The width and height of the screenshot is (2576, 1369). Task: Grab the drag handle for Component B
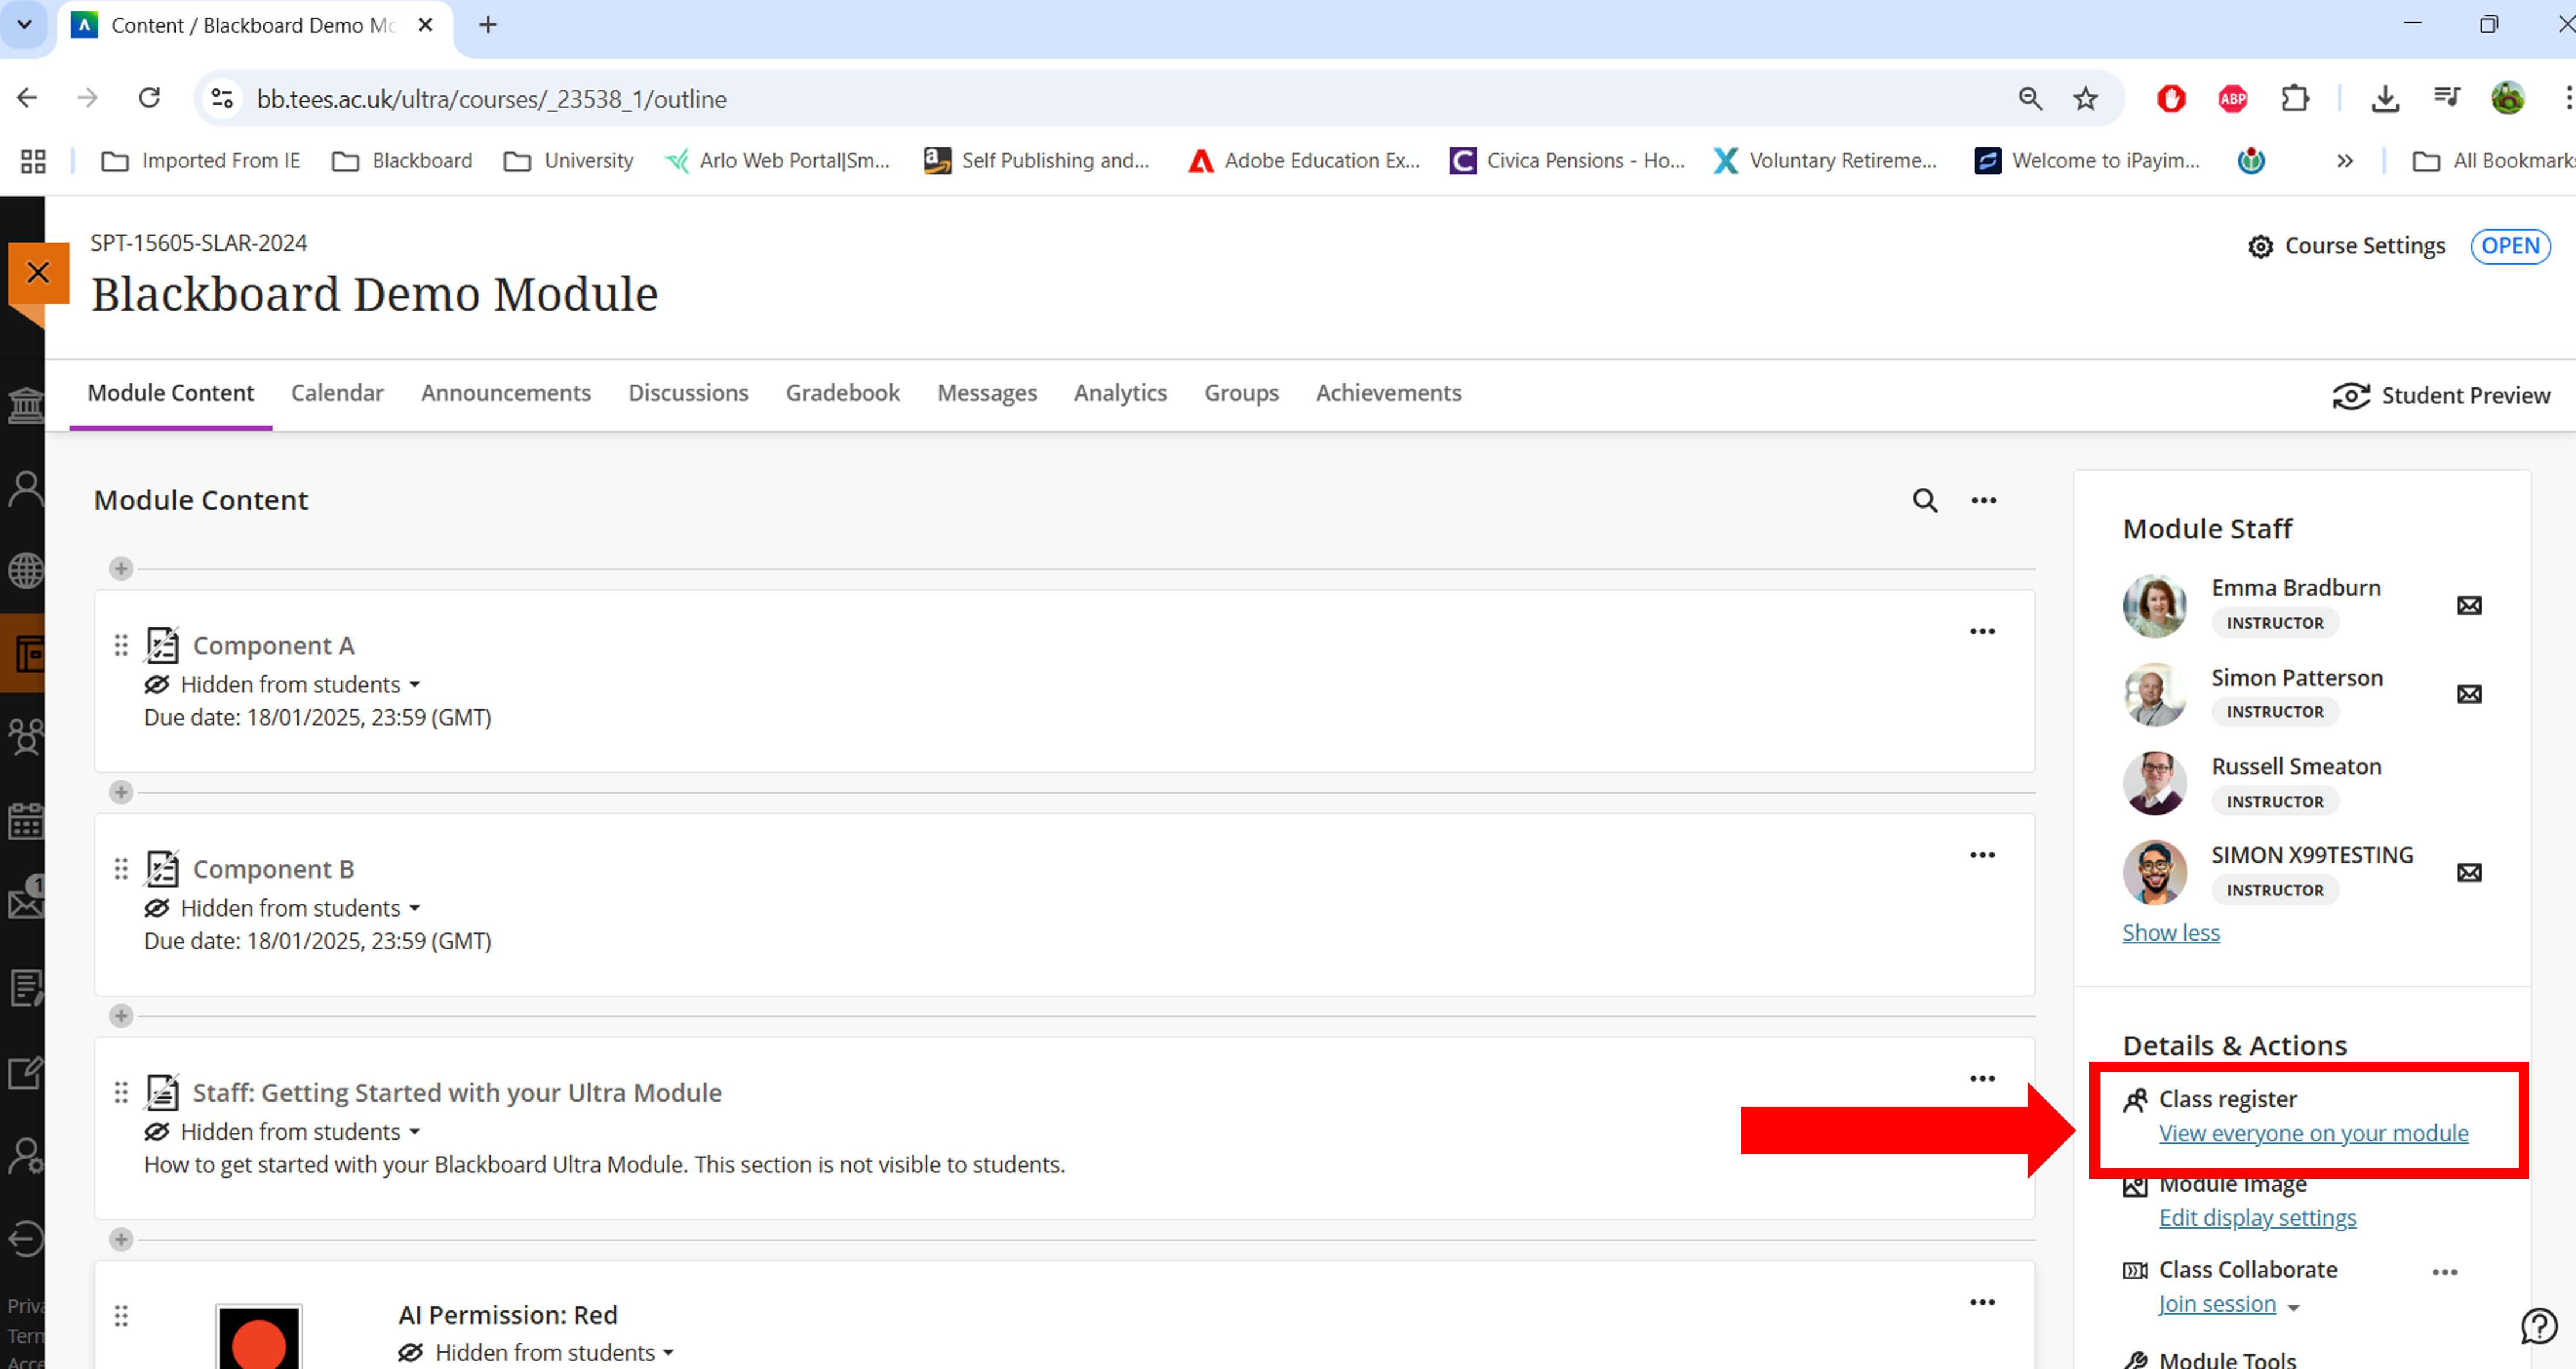coord(121,869)
